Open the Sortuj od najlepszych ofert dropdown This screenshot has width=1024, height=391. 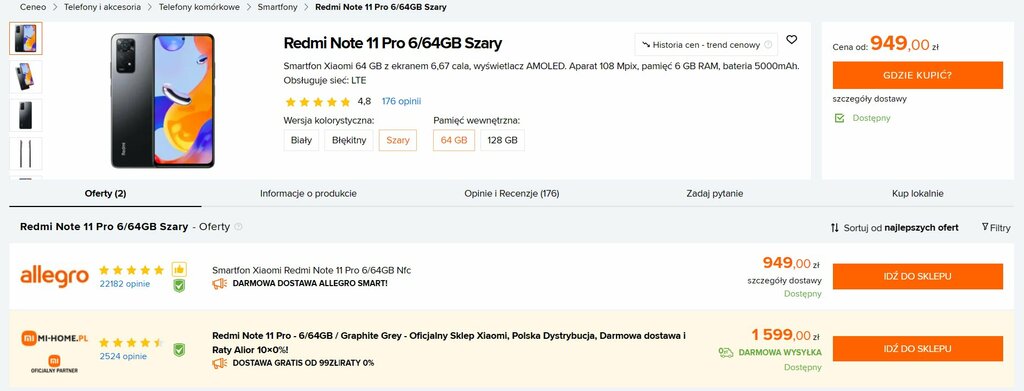[x=894, y=228]
